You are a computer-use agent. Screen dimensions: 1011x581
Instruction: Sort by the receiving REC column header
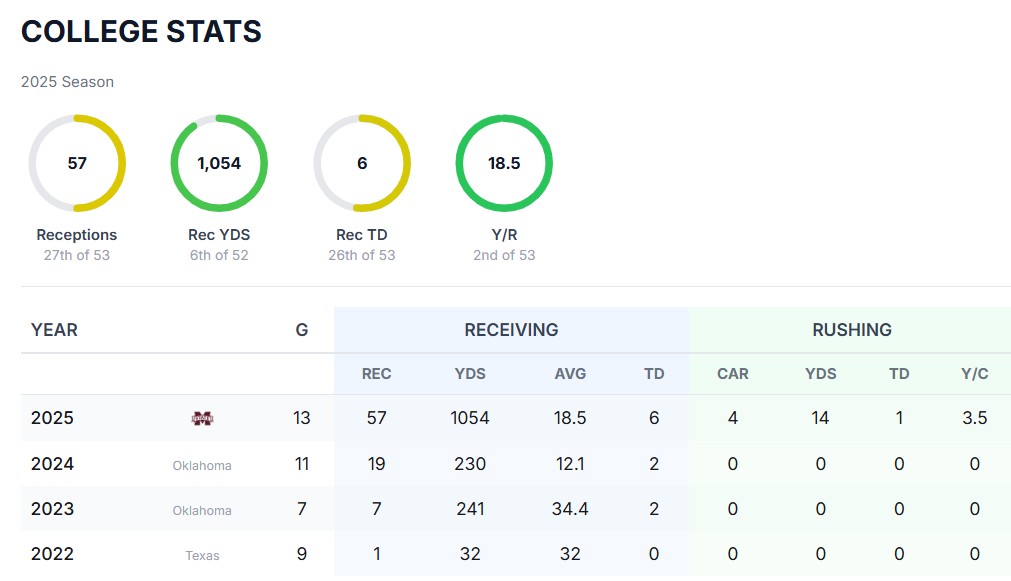click(x=377, y=374)
